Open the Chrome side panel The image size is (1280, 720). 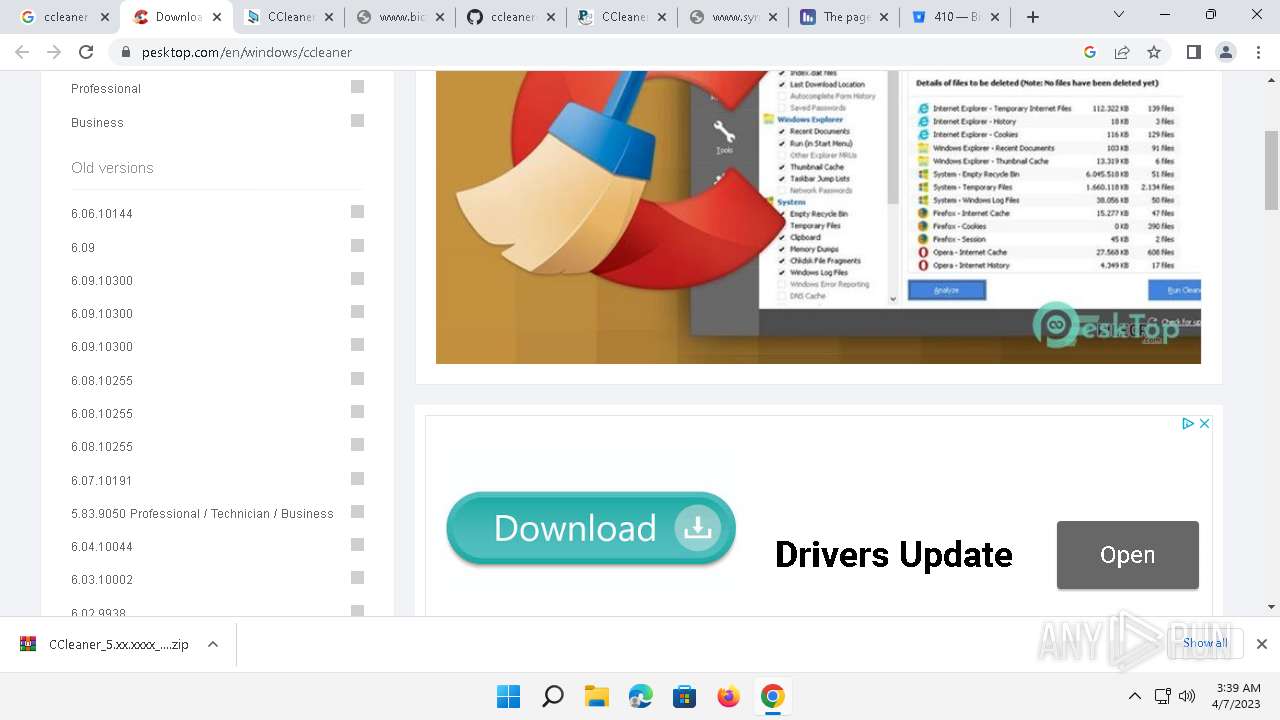point(1193,52)
